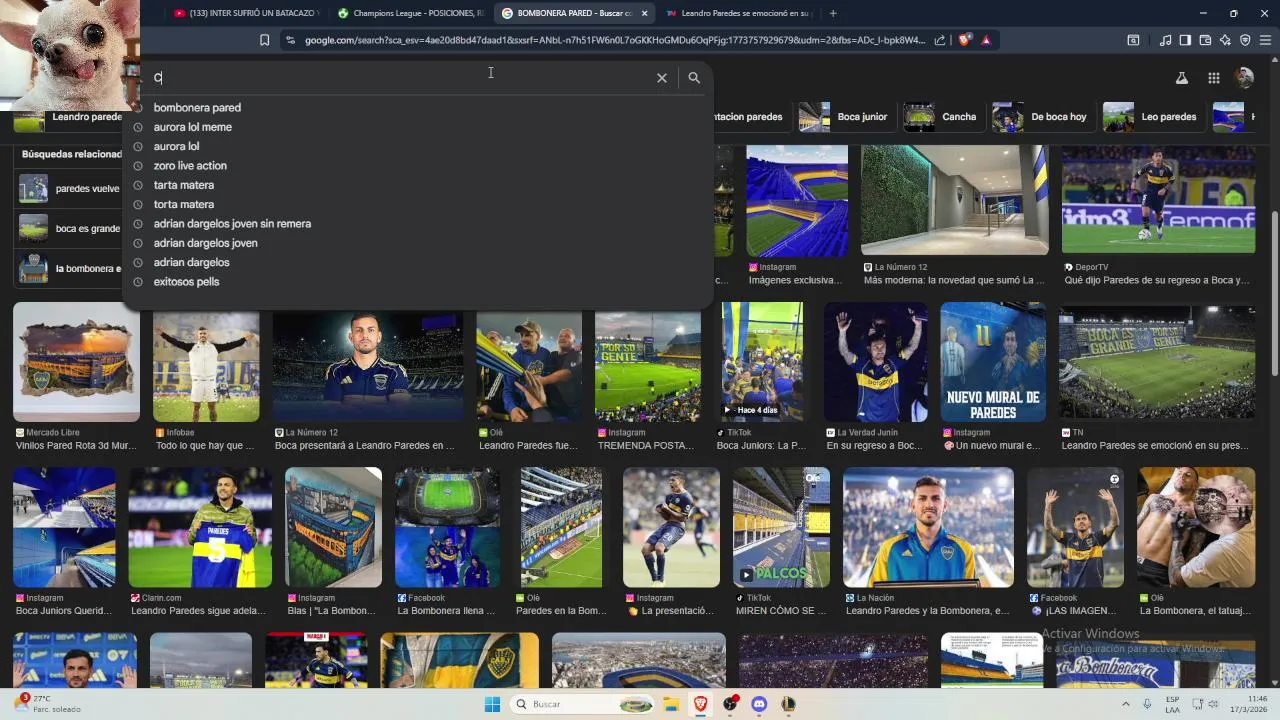Open site settings icon left of URL
The width and height of the screenshot is (1280, 720).
pos(290,40)
